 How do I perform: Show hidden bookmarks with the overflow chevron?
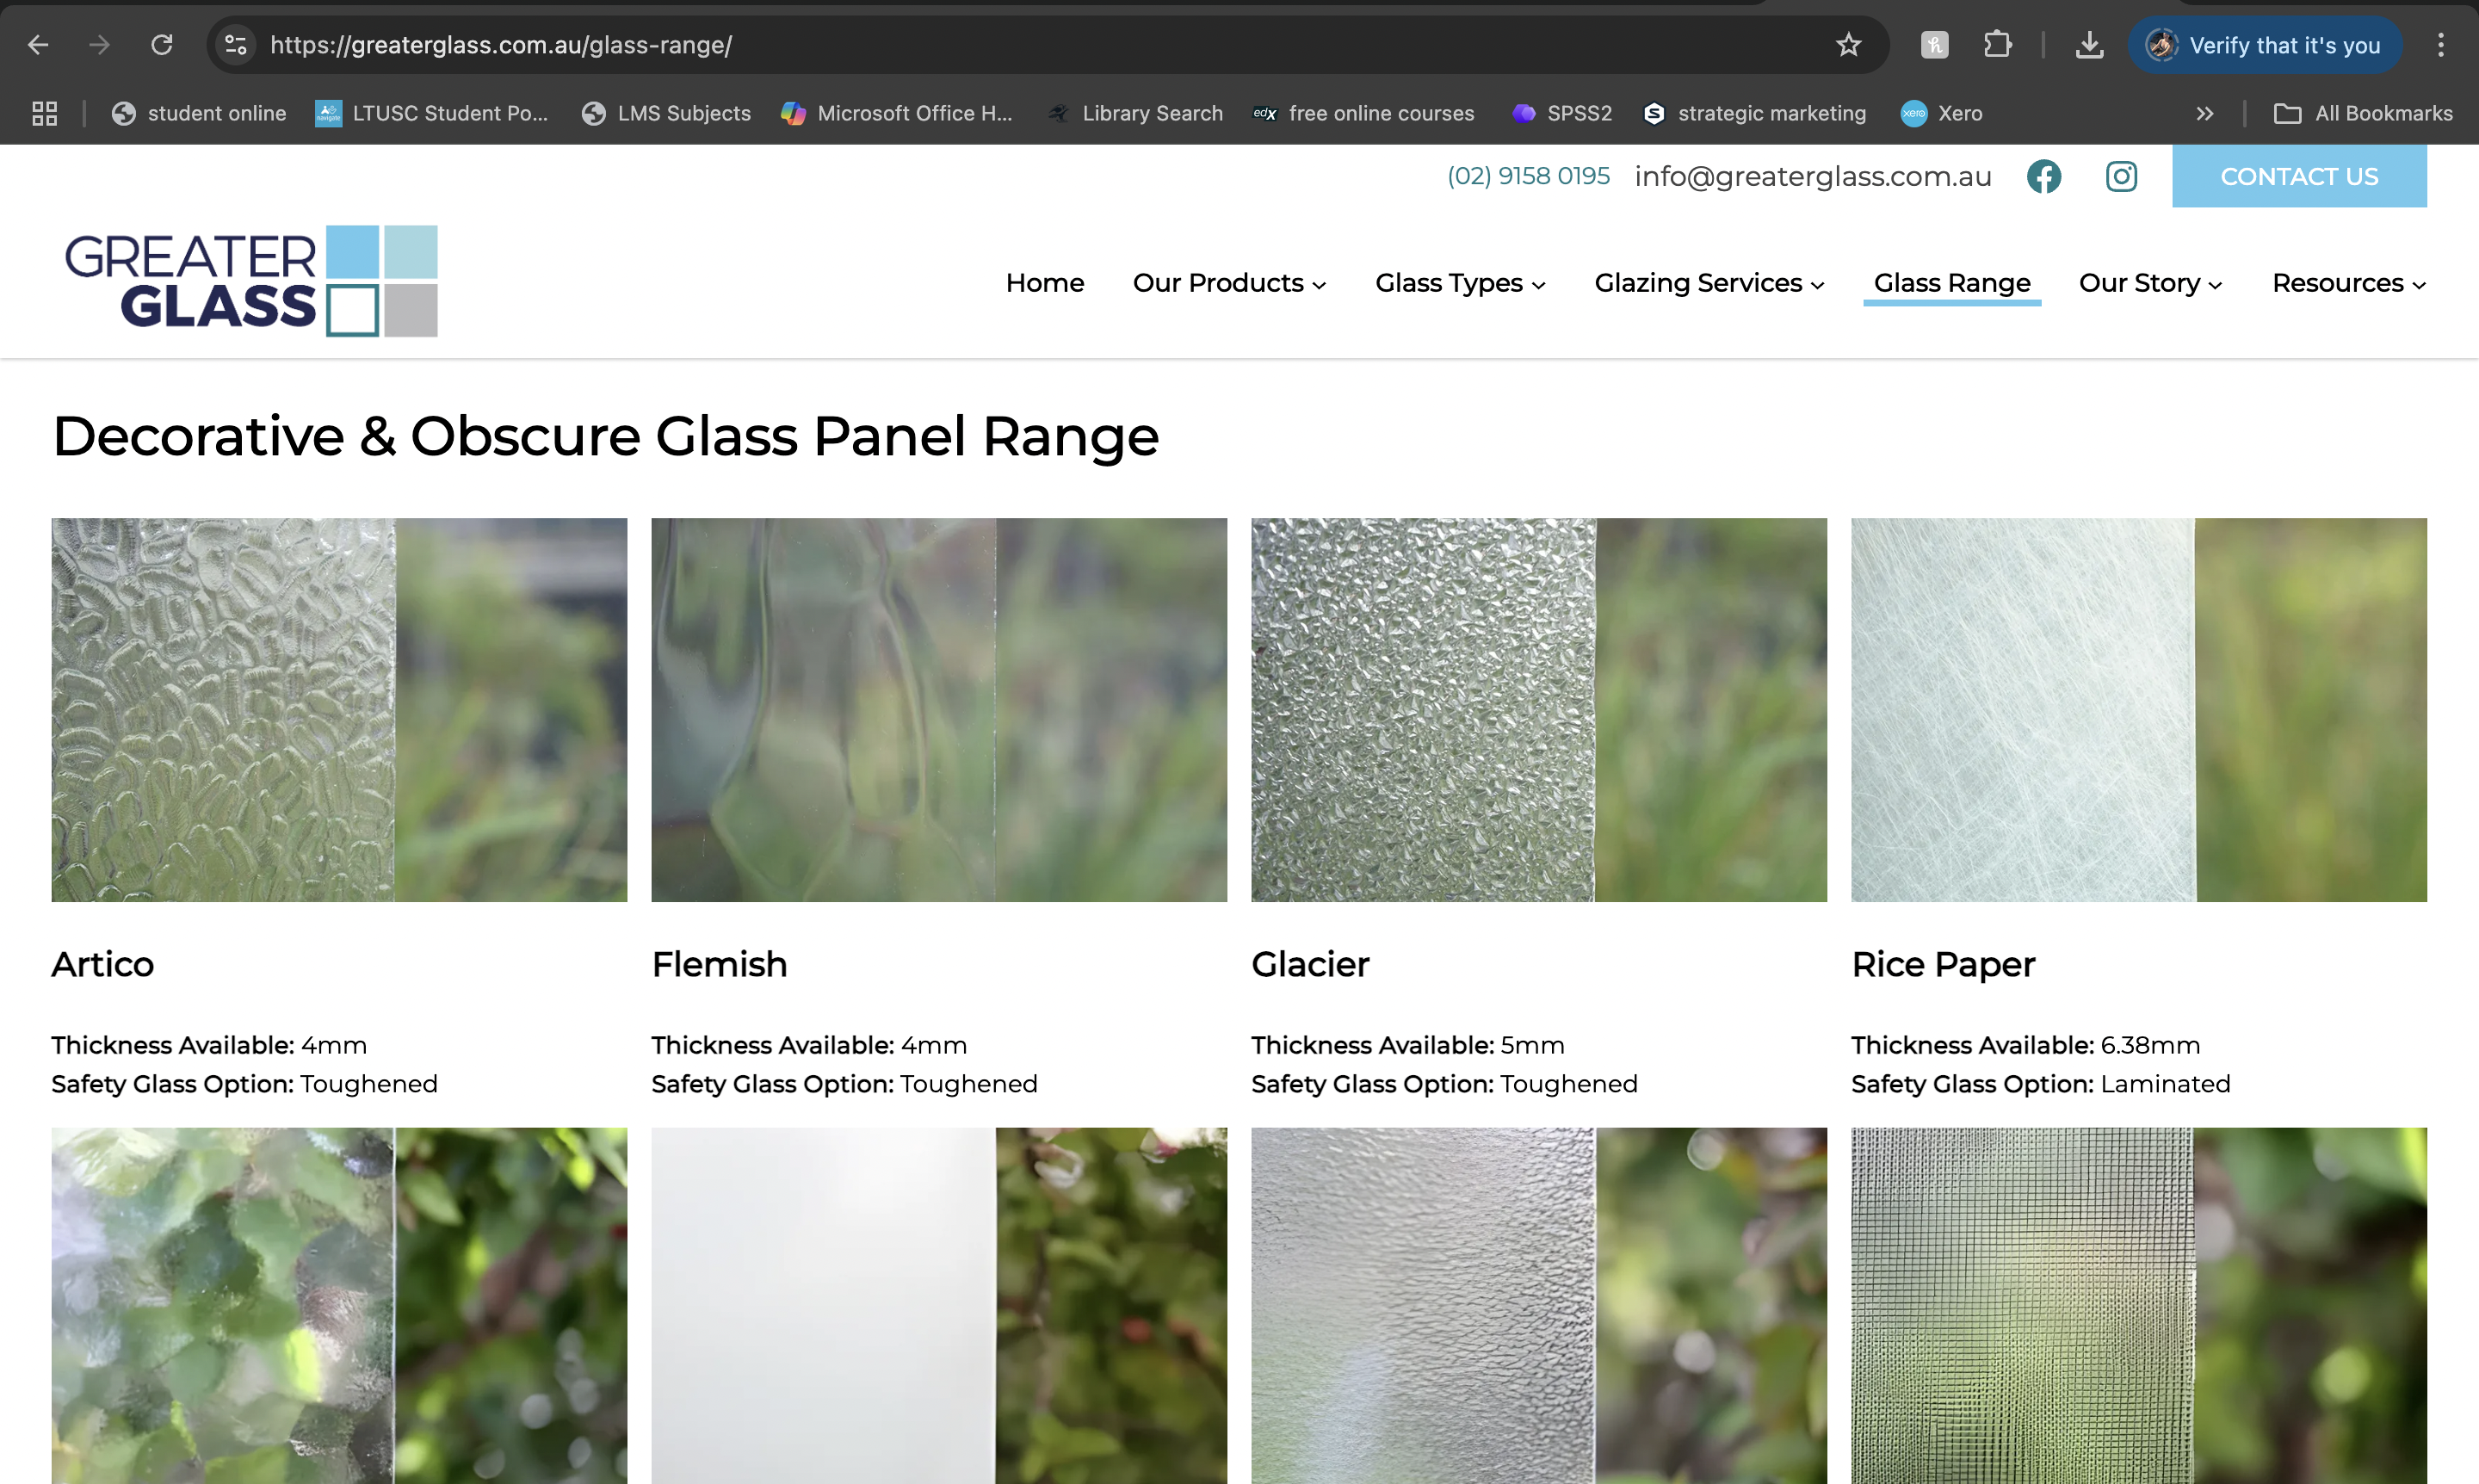pyautogui.click(x=2205, y=113)
